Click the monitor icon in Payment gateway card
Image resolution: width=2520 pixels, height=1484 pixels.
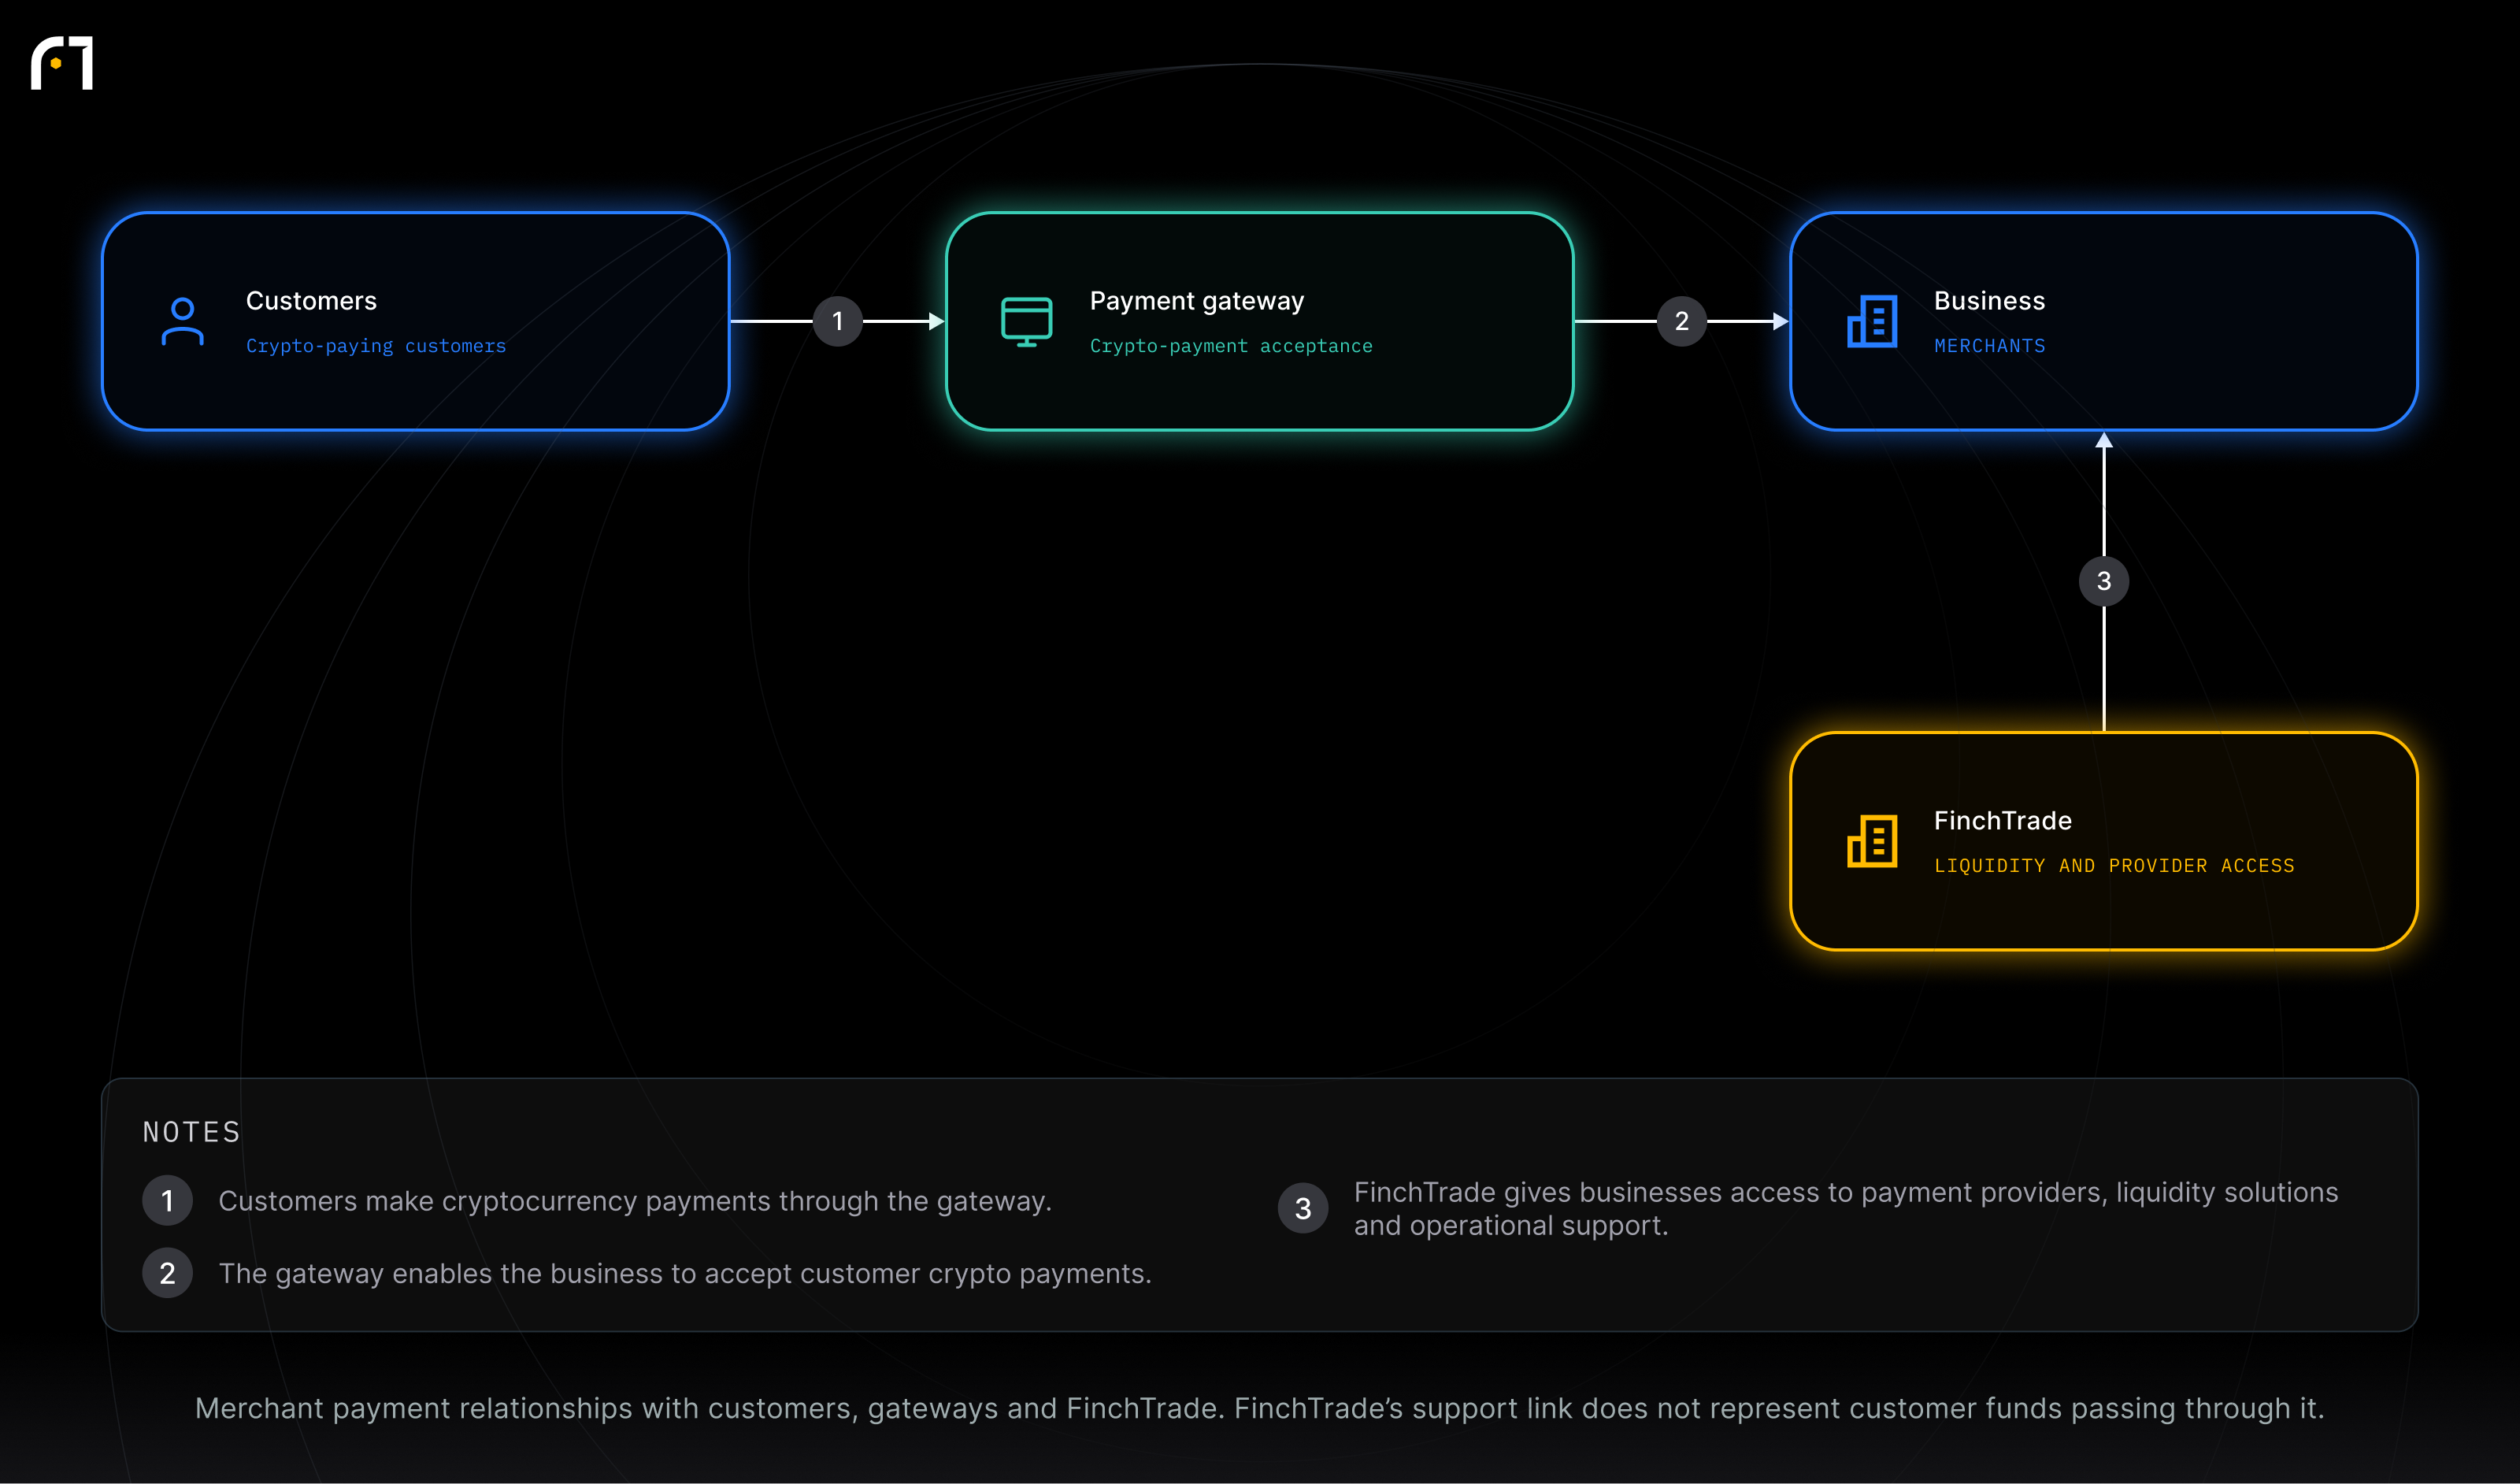click(x=1026, y=322)
